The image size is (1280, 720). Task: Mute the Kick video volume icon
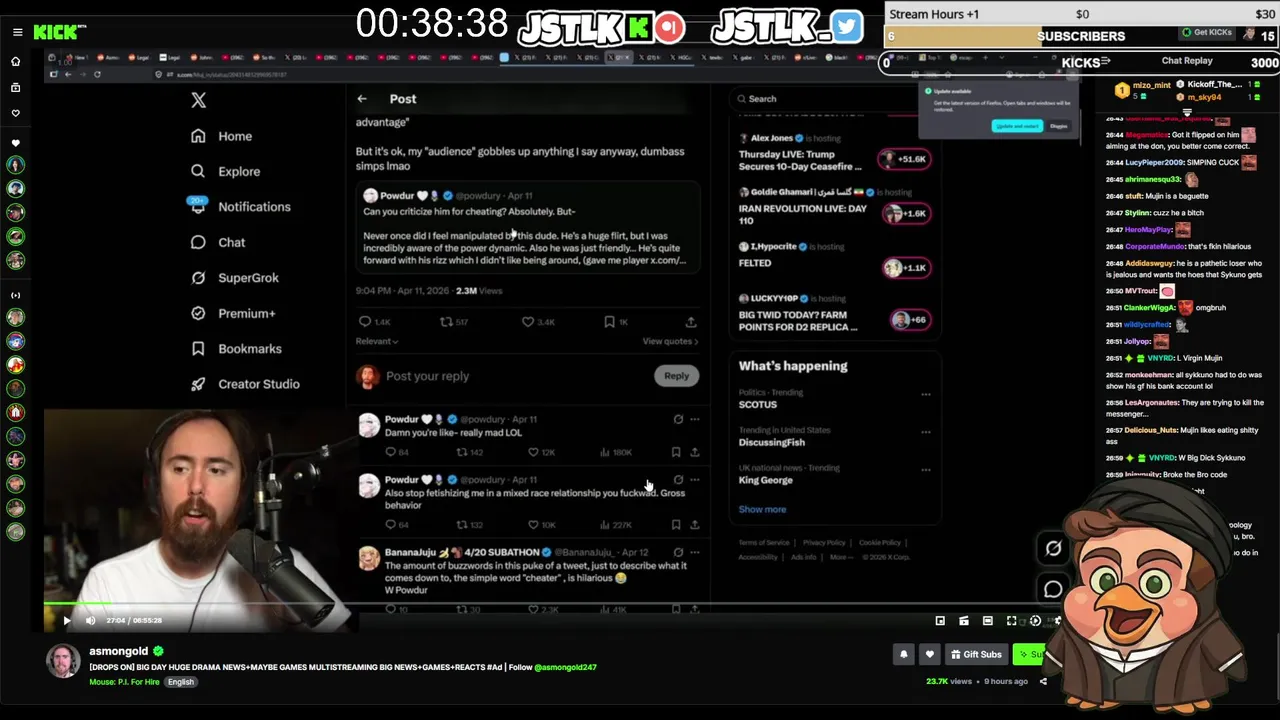point(90,621)
